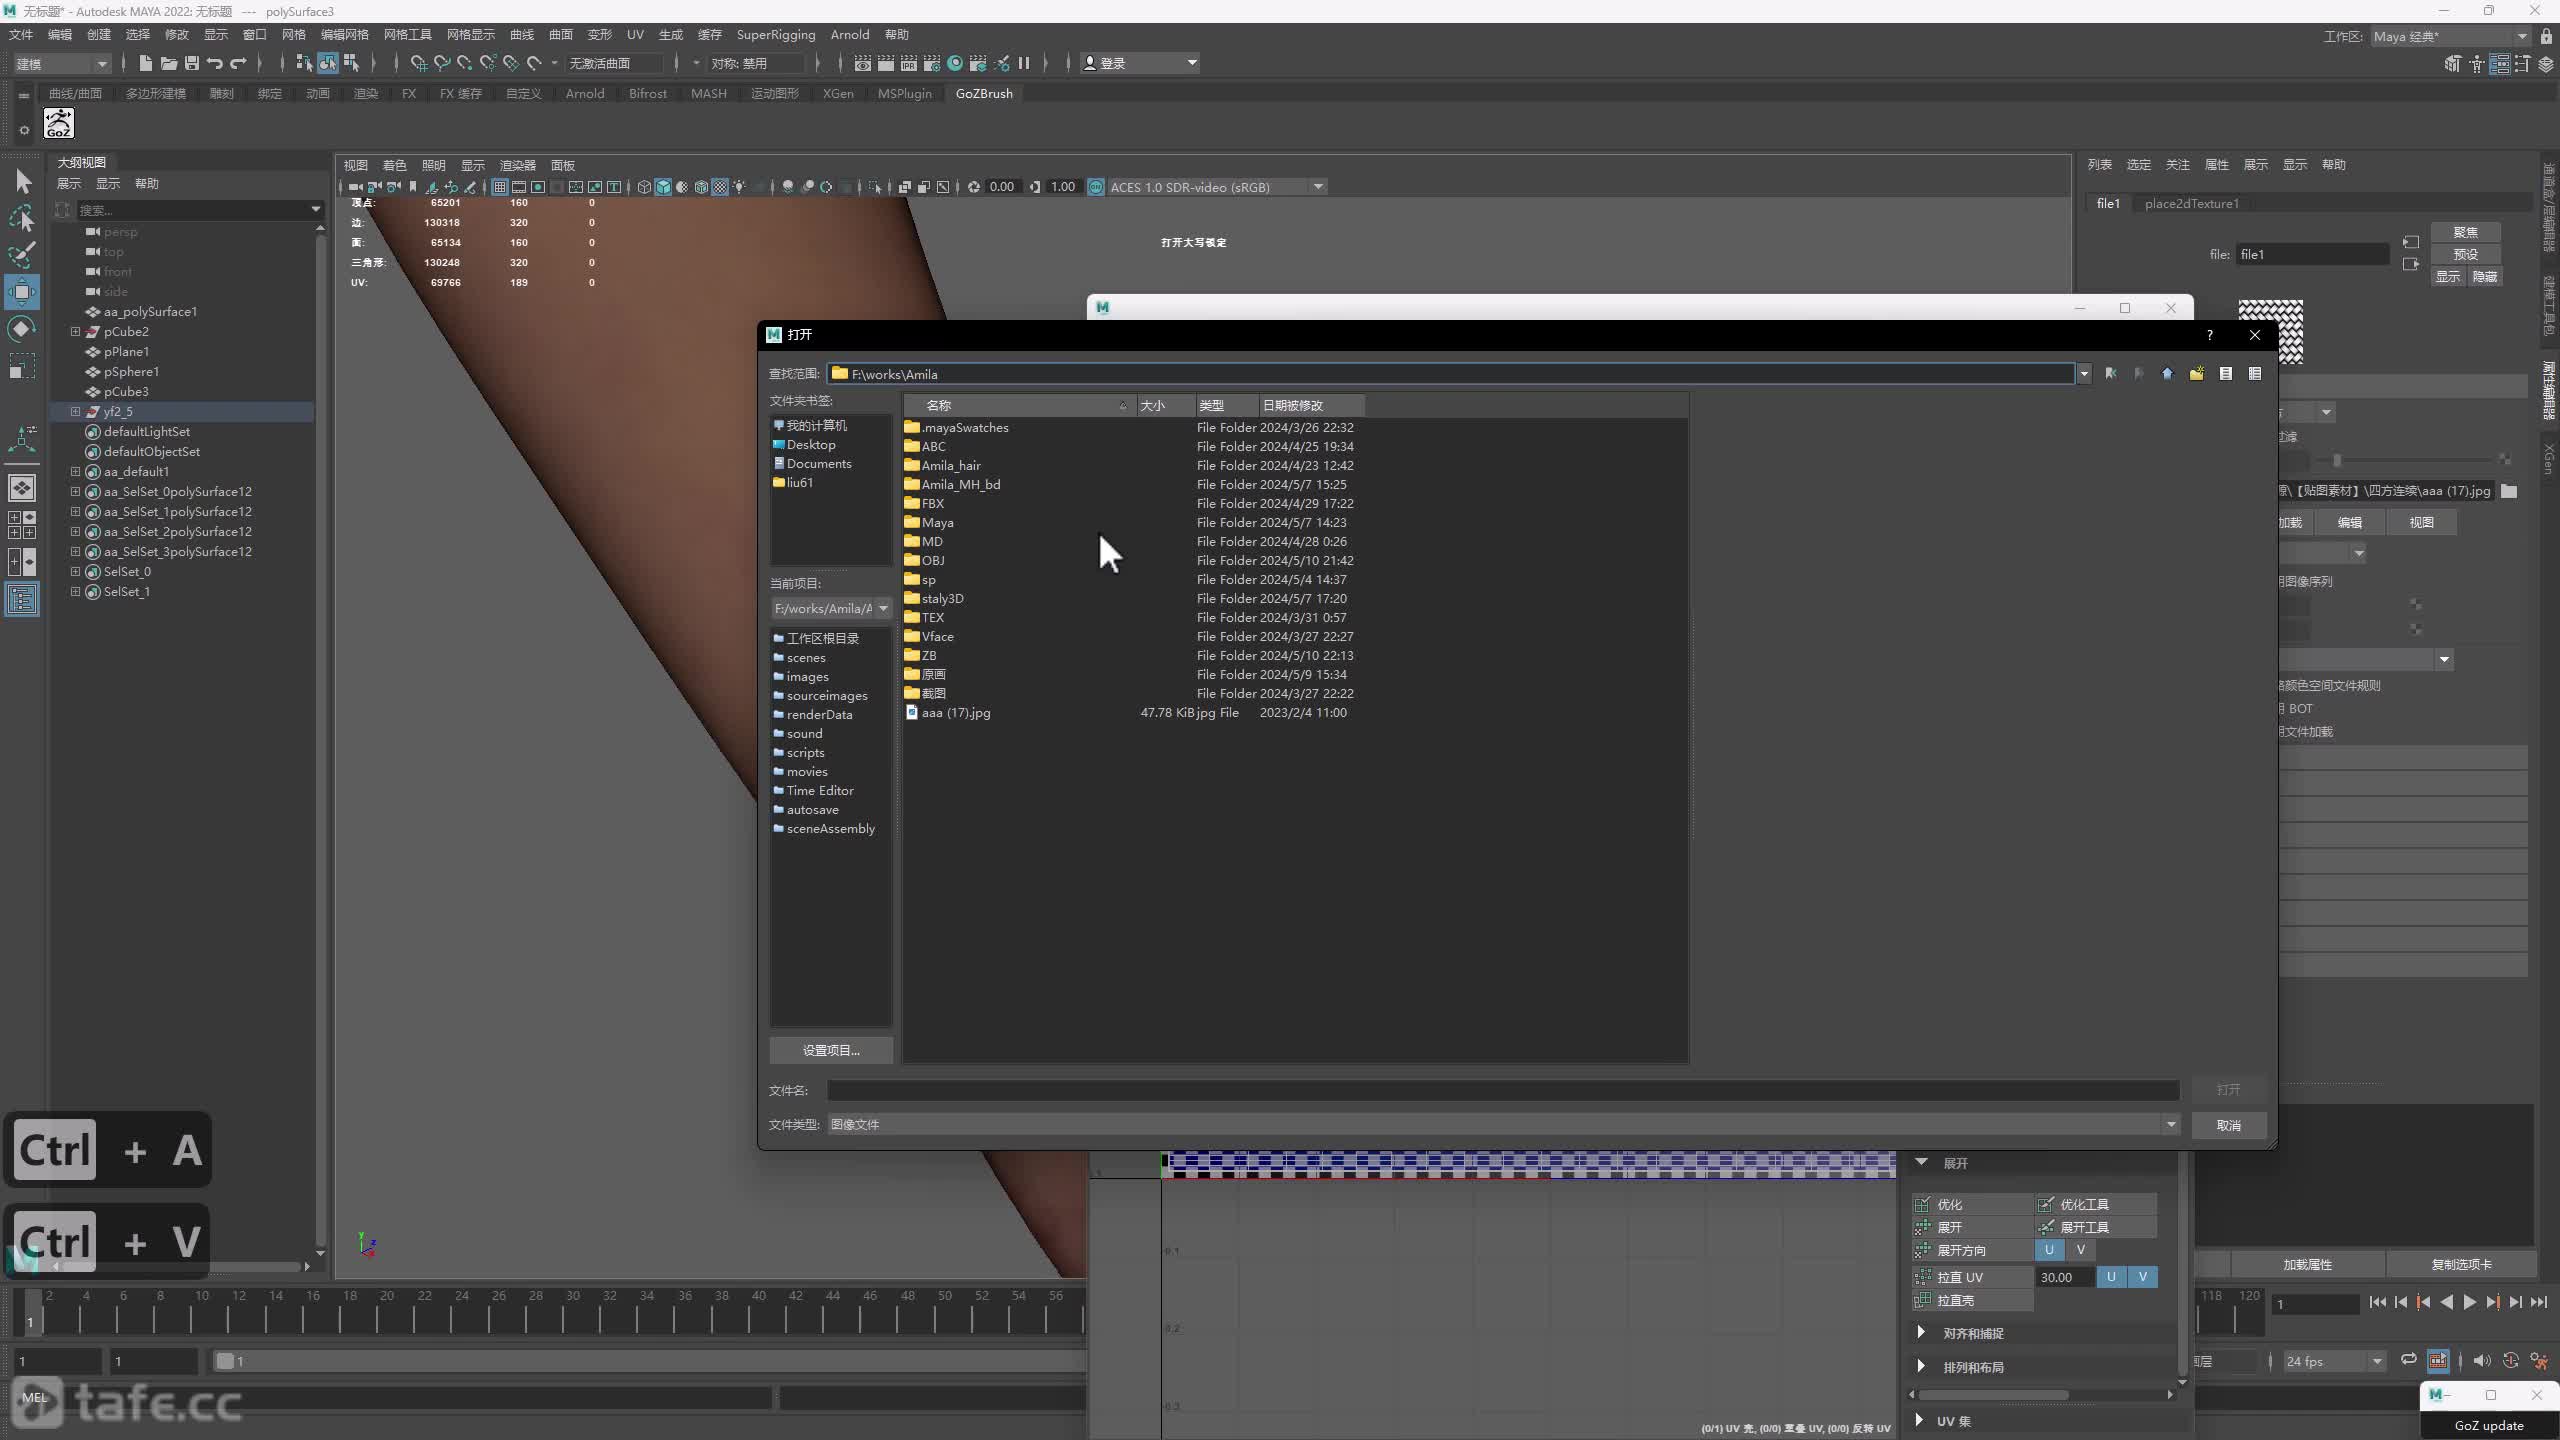Click the 复制选项卡 button
This screenshot has height=1440, width=2560.
2461,1264
